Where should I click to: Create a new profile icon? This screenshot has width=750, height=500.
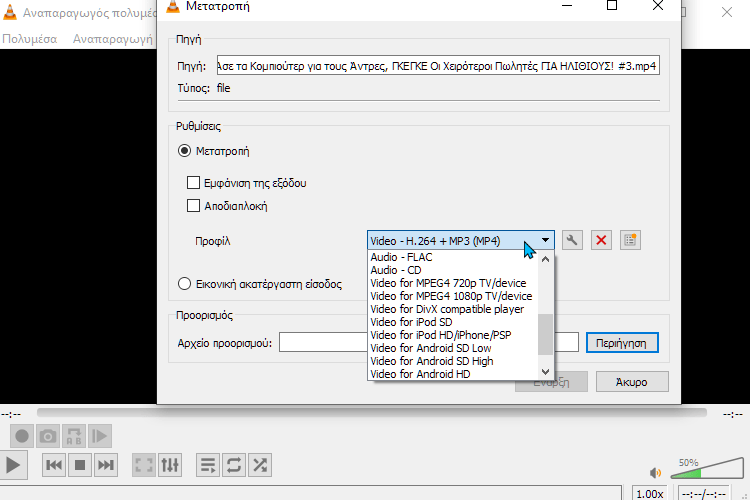630,240
